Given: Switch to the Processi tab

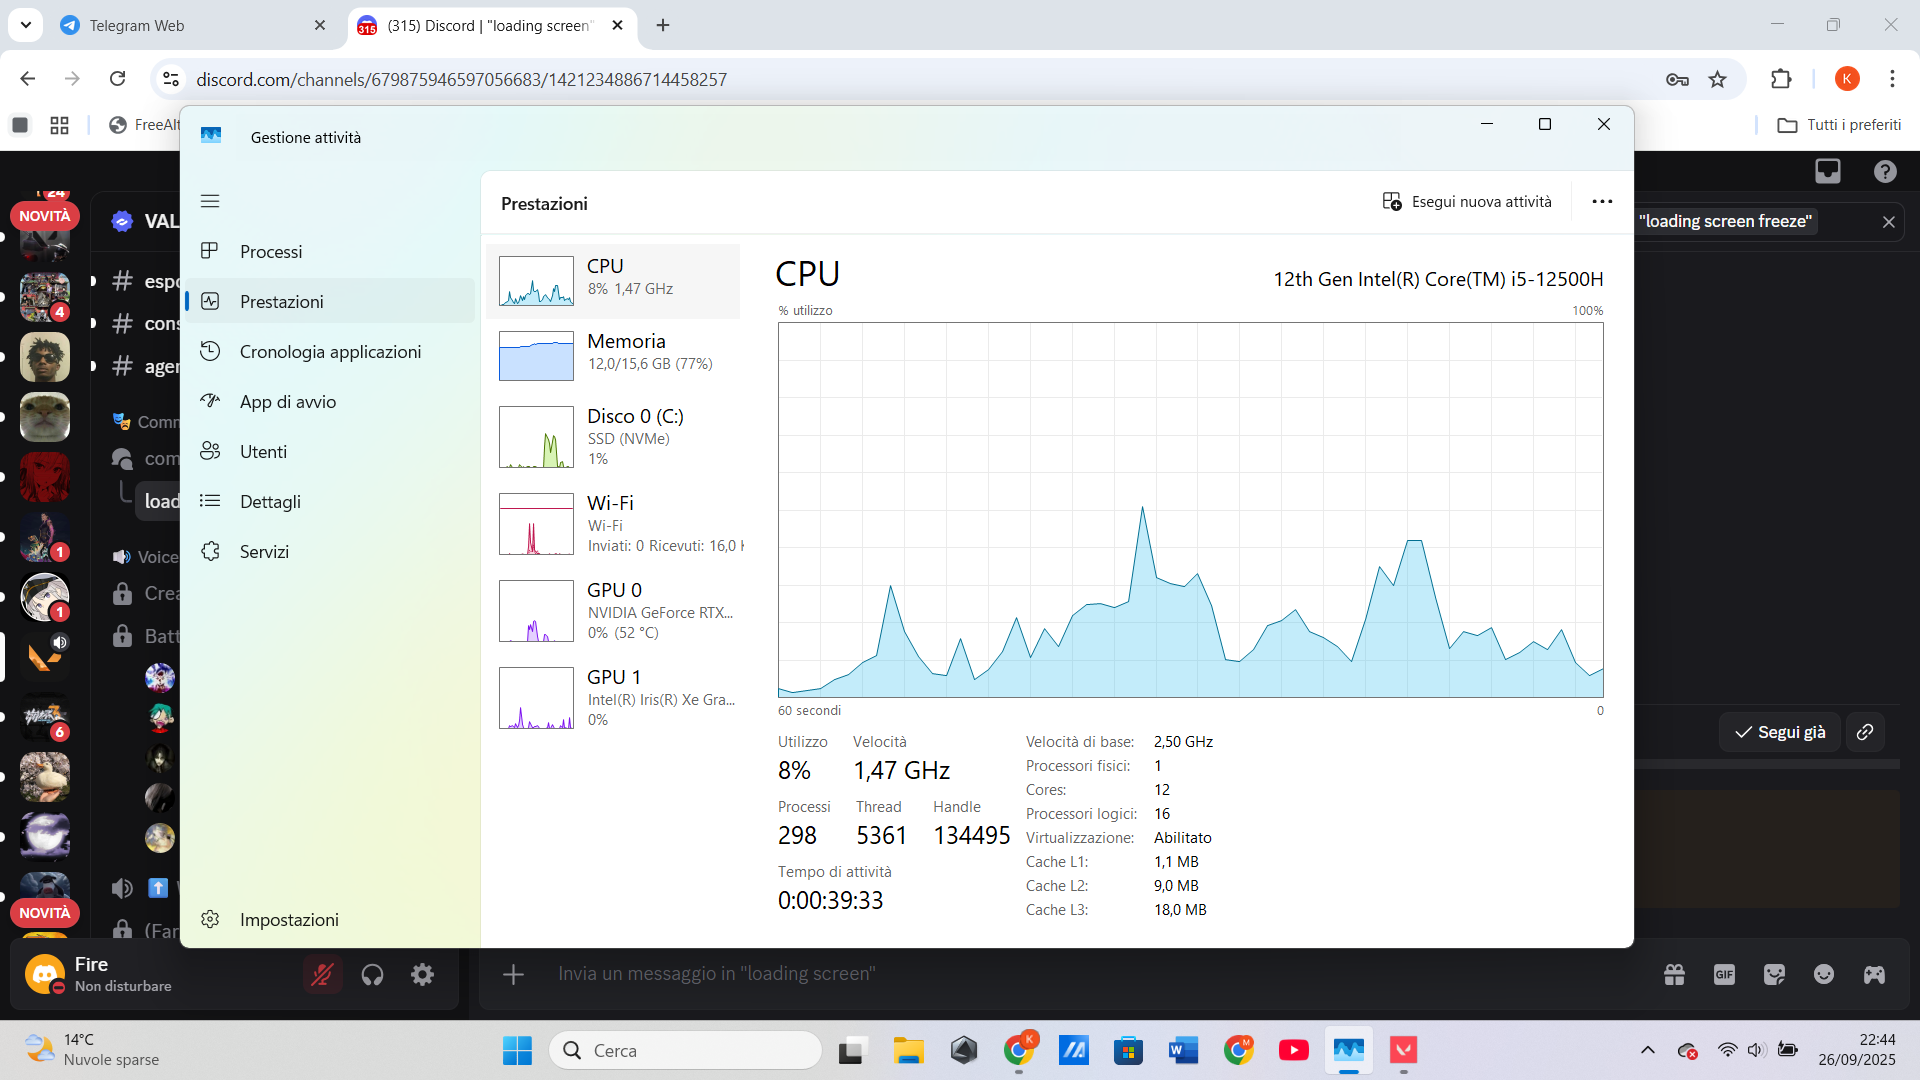Looking at the screenshot, I should point(271,252).
